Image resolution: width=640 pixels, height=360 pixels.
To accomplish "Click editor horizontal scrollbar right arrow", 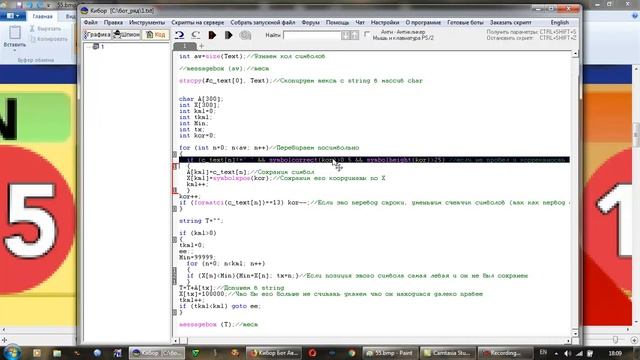I will (568, 340).
